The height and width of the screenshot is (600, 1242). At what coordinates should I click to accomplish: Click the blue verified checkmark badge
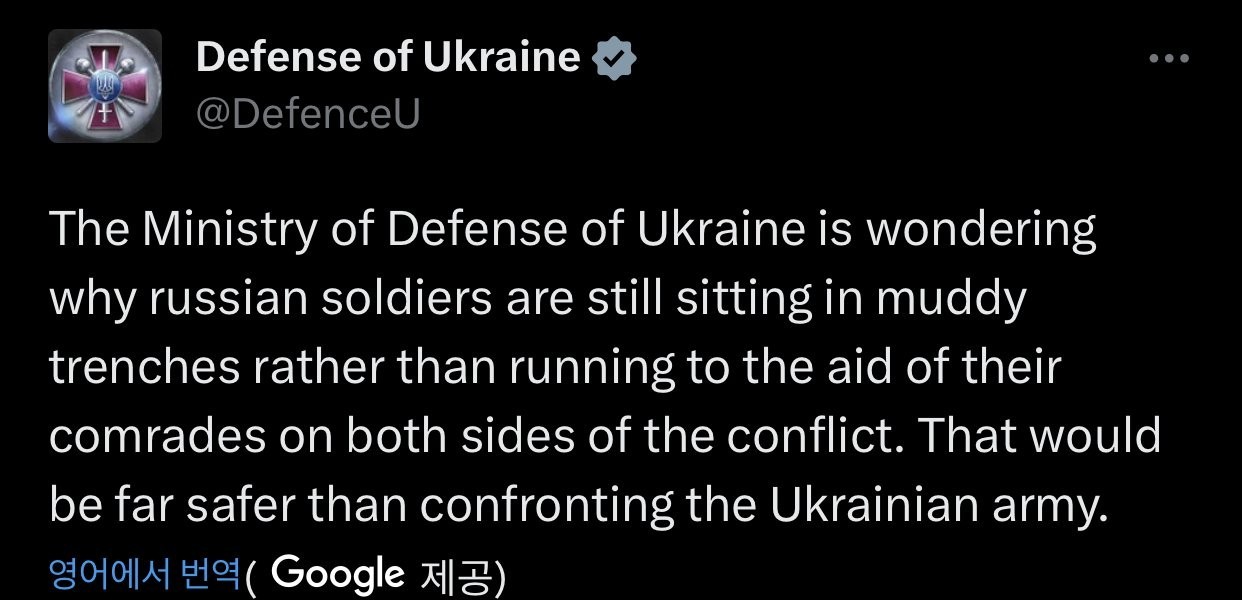[x=615, y=59]
